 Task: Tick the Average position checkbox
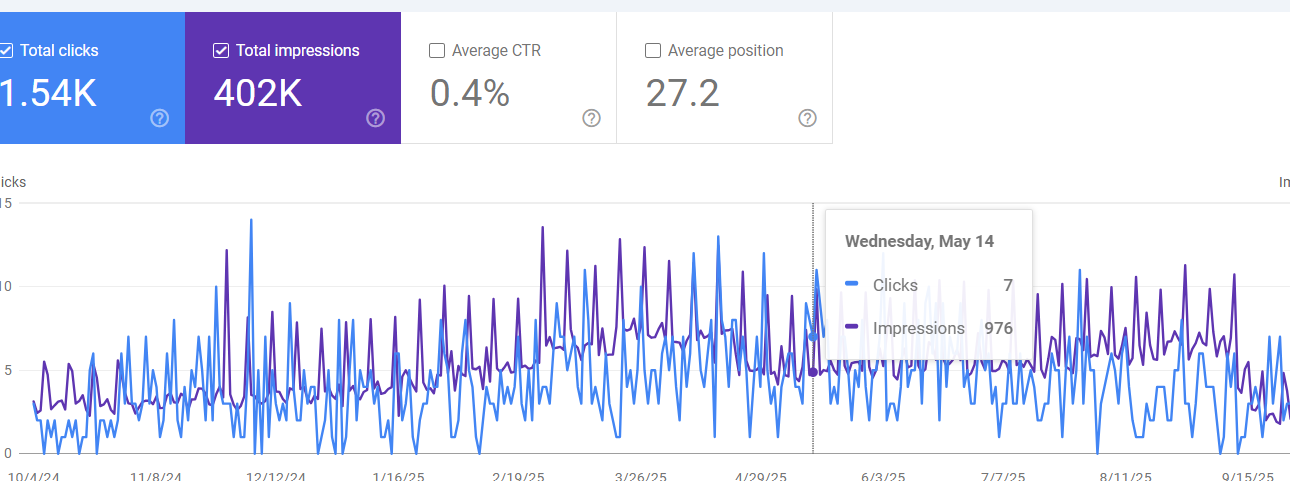(x=653, y=51)
